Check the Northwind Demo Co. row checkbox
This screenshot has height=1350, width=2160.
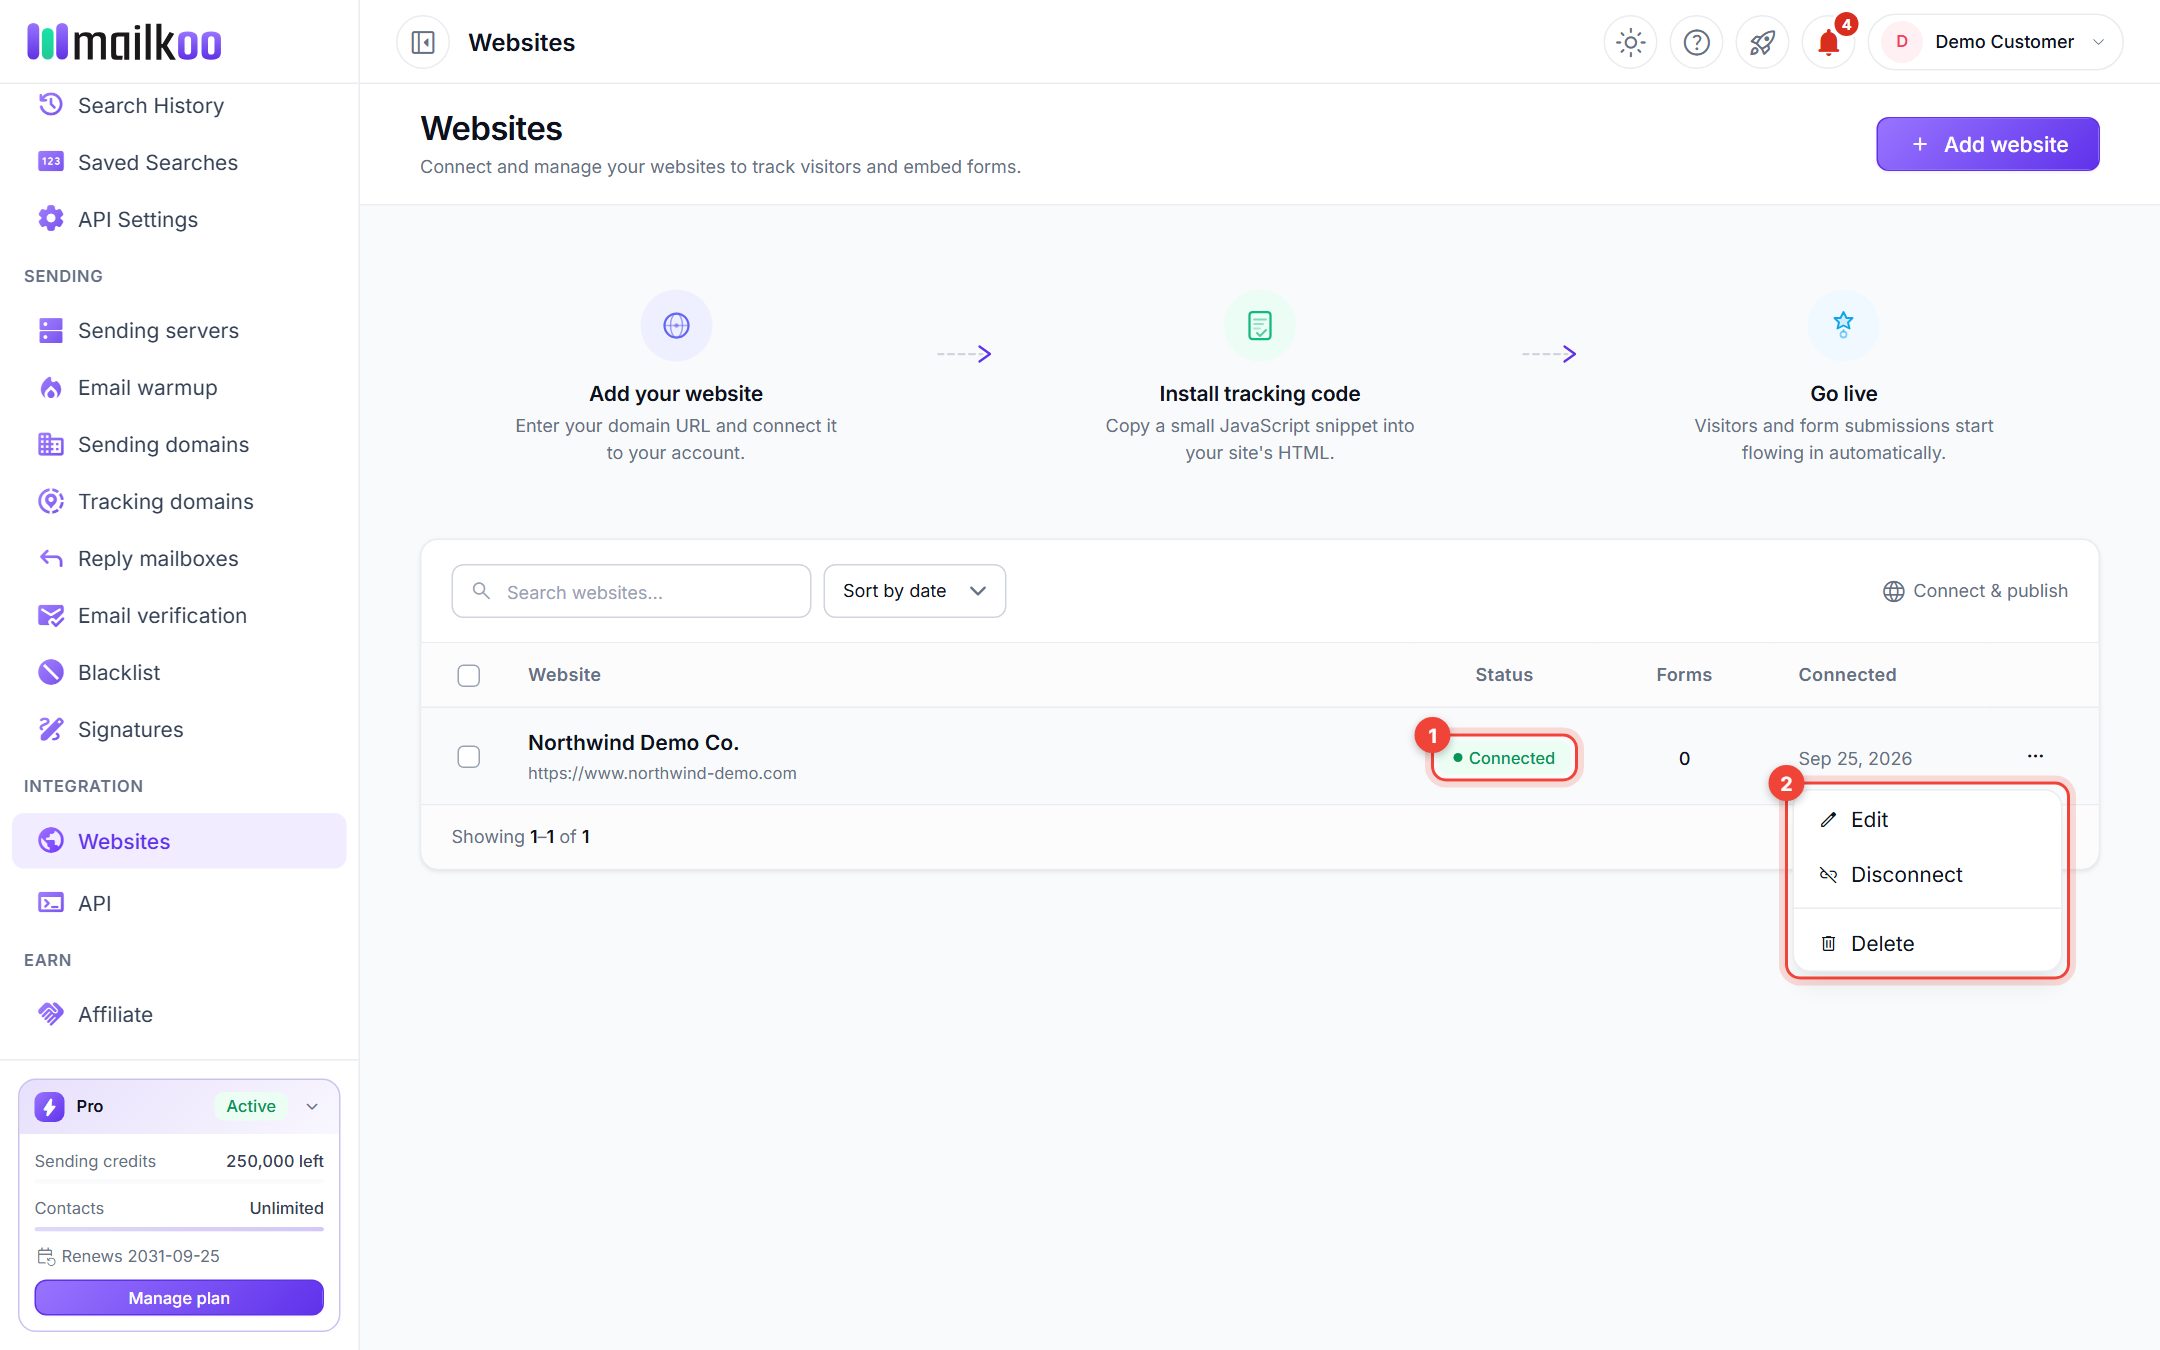pos(468,757)
